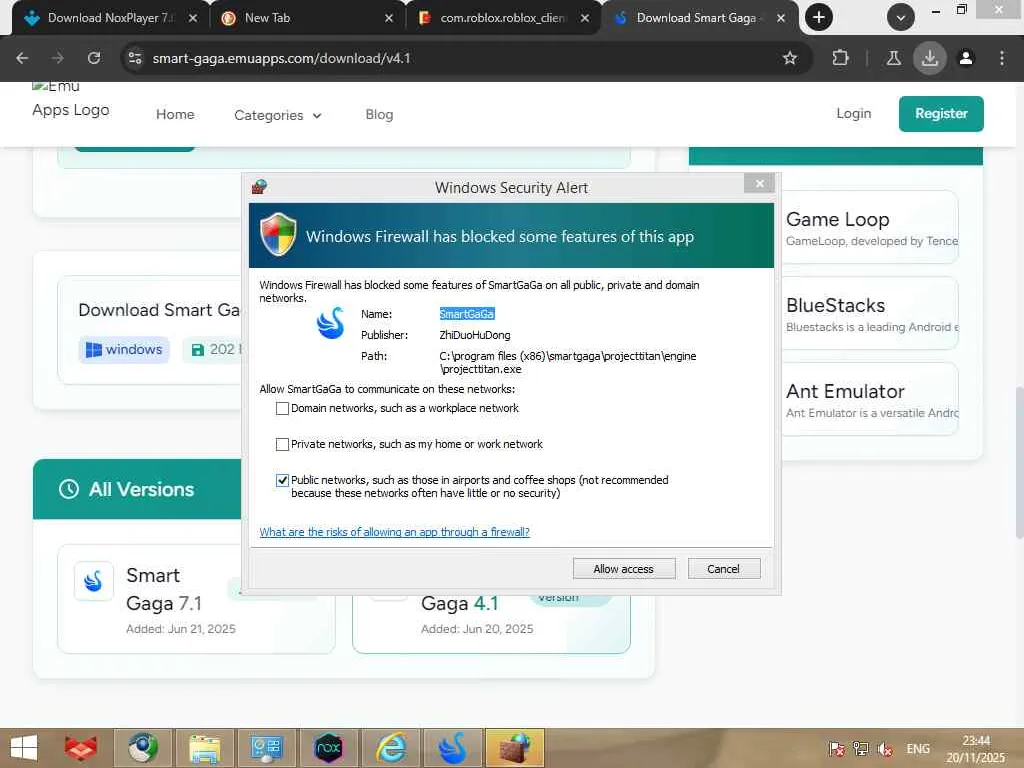Viewport: 1024px width, 768px height.
Task: Click network status tray icon
Action: (x=861, y=748)
